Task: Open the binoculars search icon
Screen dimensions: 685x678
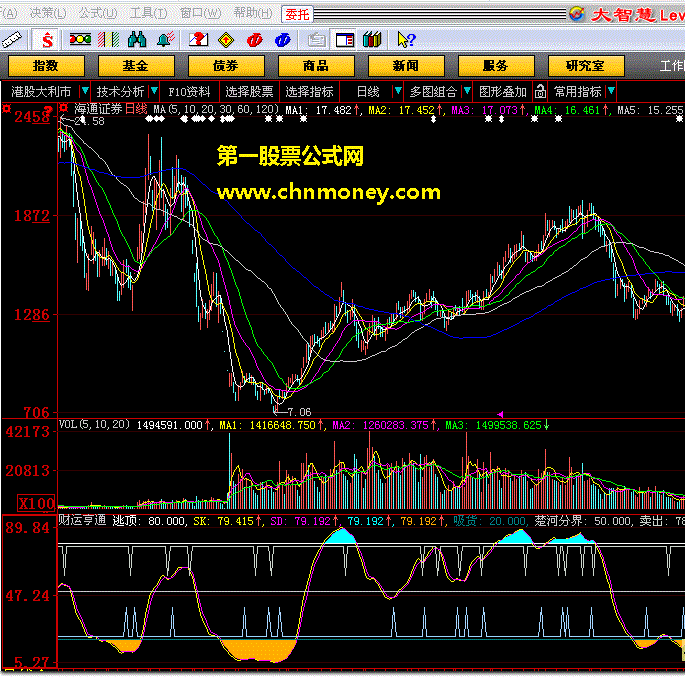Action: 137,40
